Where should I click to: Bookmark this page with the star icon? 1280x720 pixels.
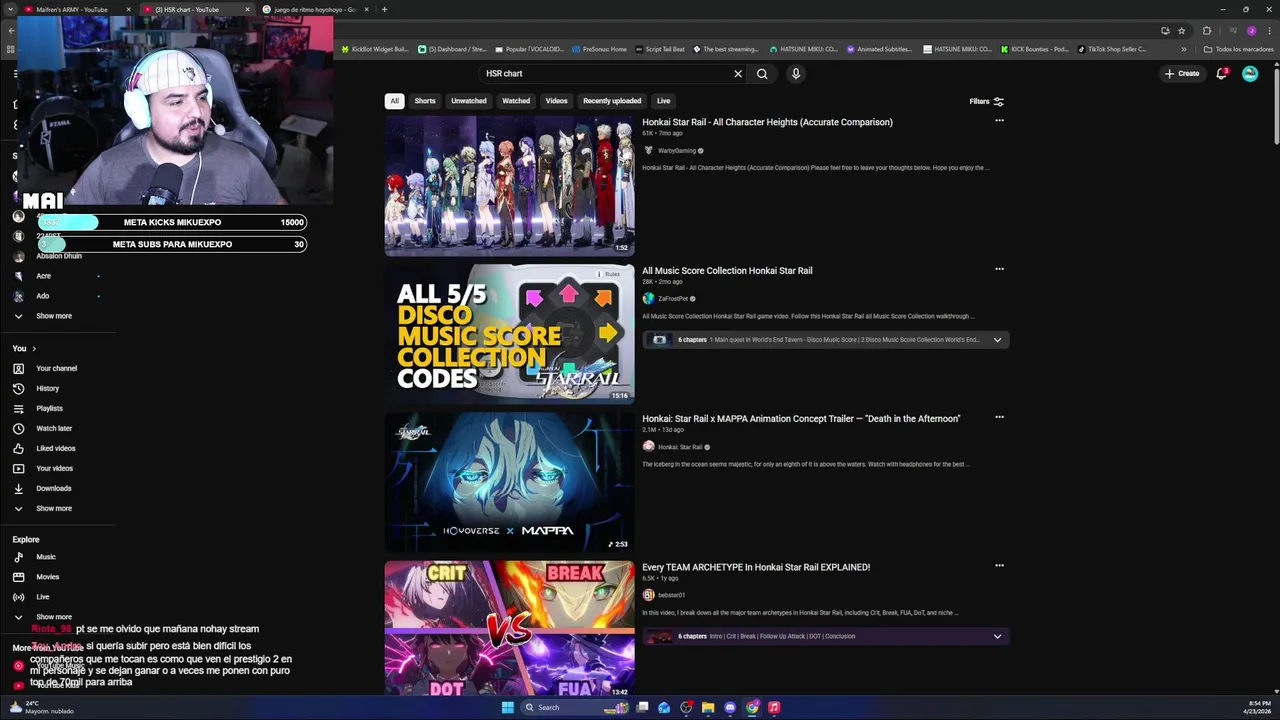click(x=1181, y=31)
